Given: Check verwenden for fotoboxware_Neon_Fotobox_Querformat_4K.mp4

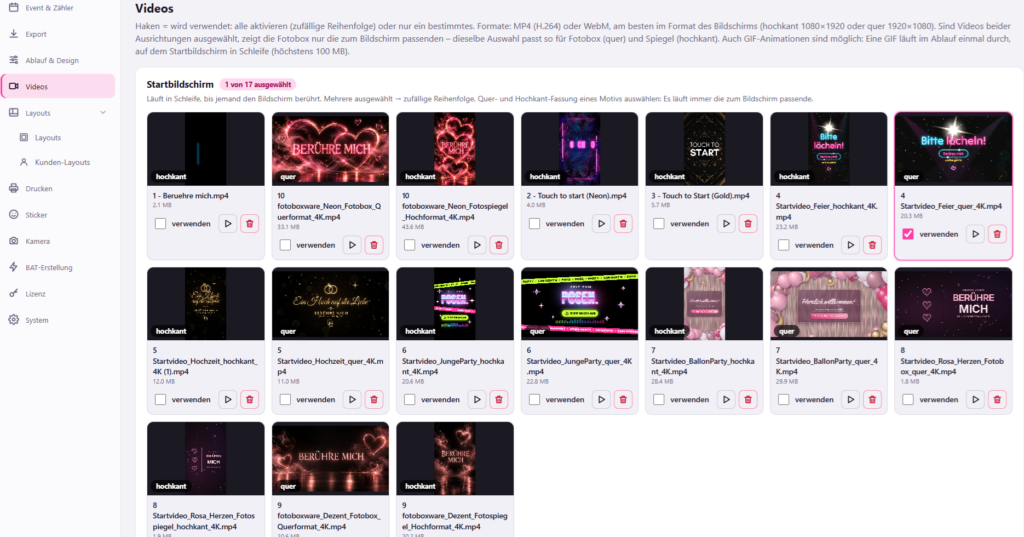Looking at the screenshot, I should (285, 245).
